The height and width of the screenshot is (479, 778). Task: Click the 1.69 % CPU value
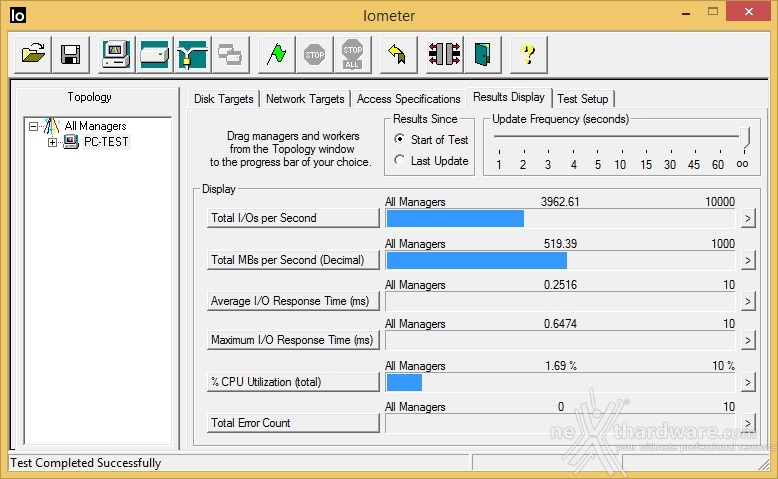(x=561, y=366)
